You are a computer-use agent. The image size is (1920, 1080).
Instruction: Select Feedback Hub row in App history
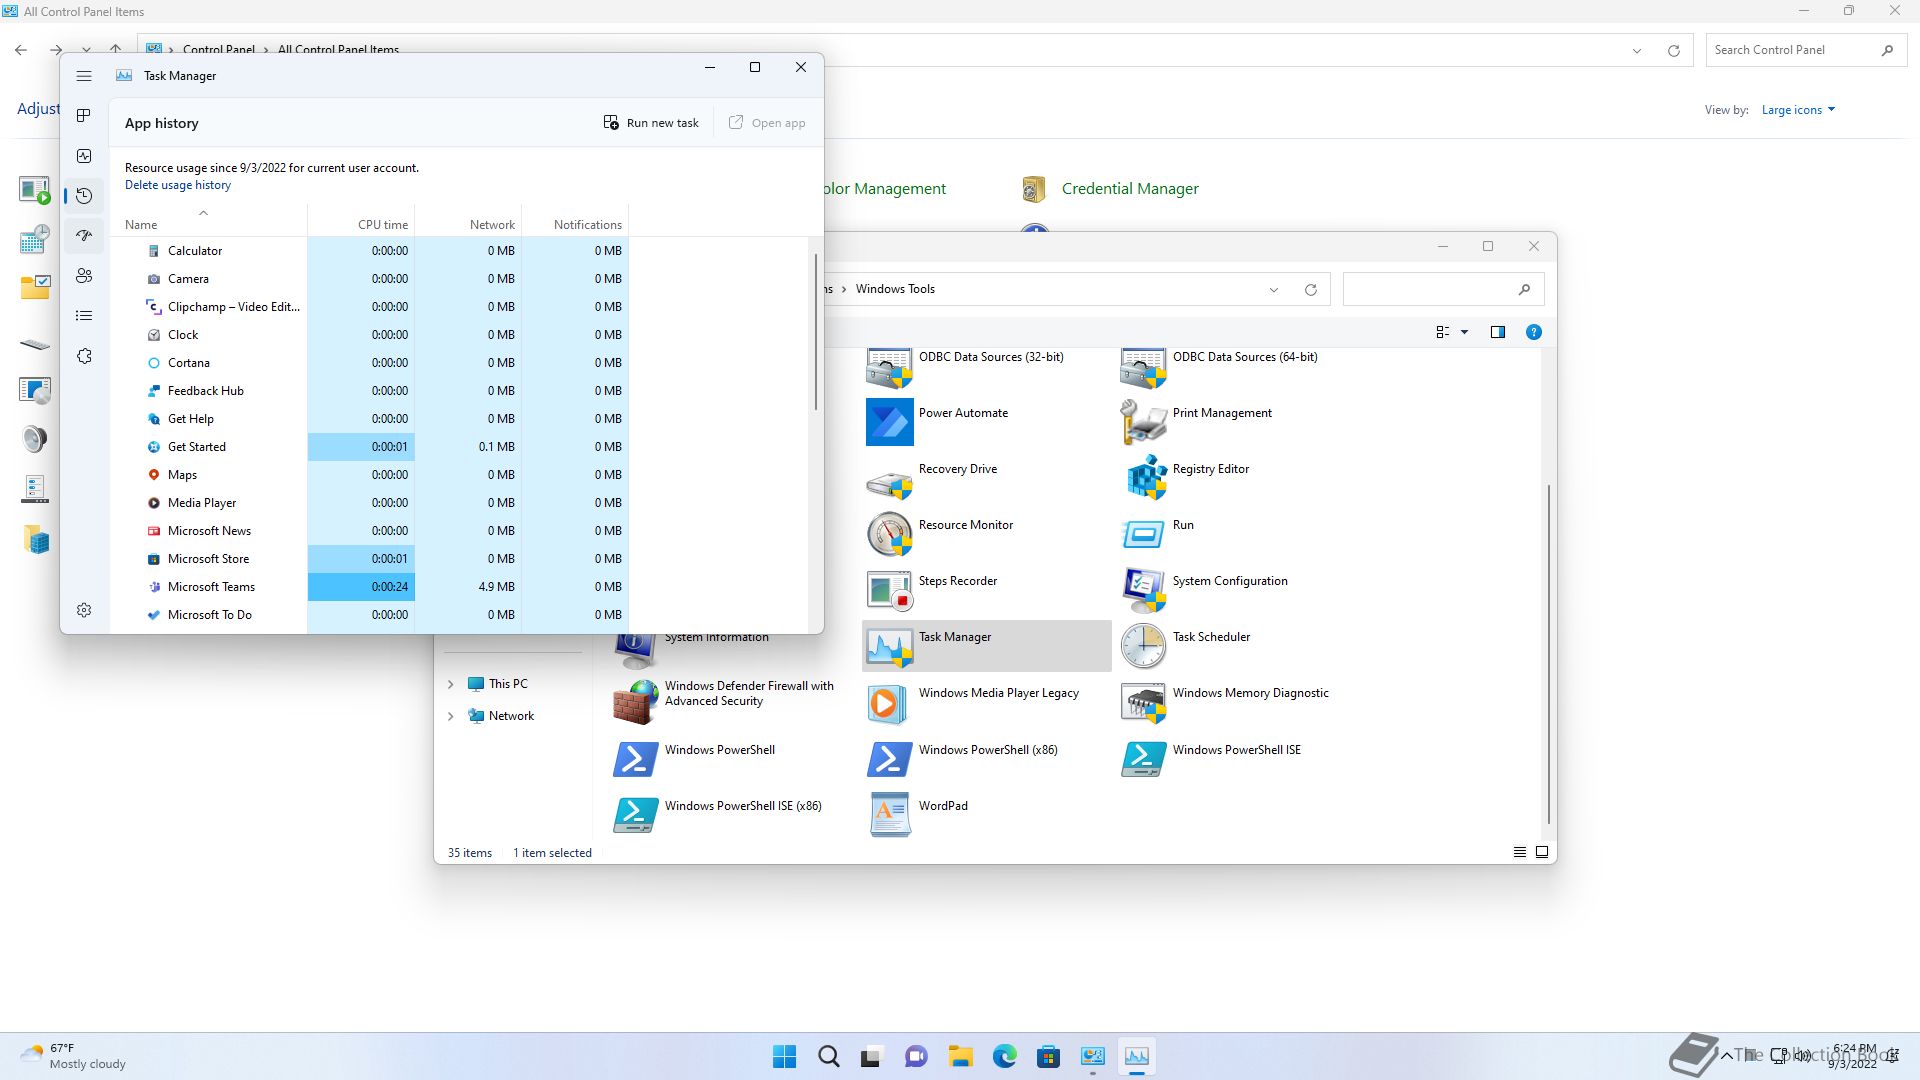[x=369, y=391]
